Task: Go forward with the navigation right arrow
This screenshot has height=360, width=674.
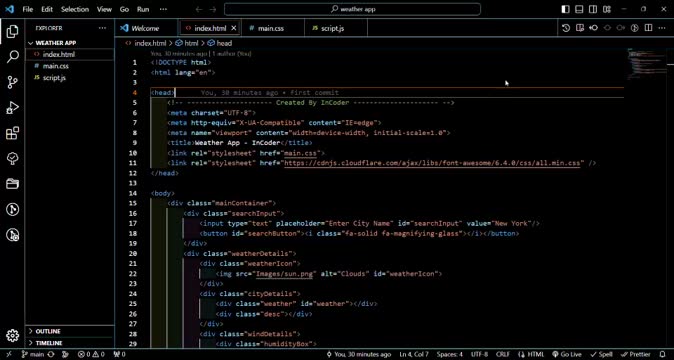Action: (213, 9)
